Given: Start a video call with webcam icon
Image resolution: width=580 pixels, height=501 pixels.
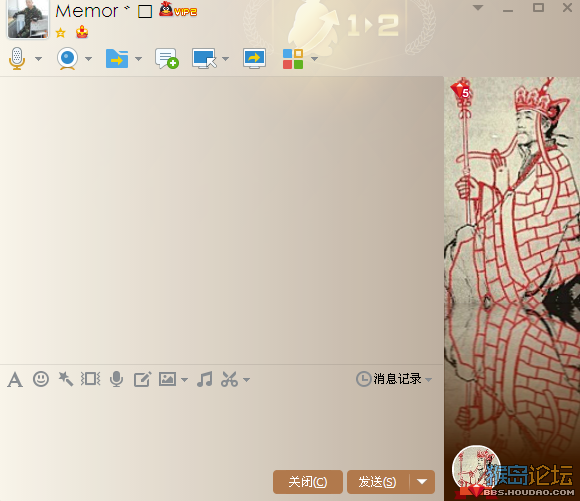Looking at the screenshot, I should coord(67,58).
